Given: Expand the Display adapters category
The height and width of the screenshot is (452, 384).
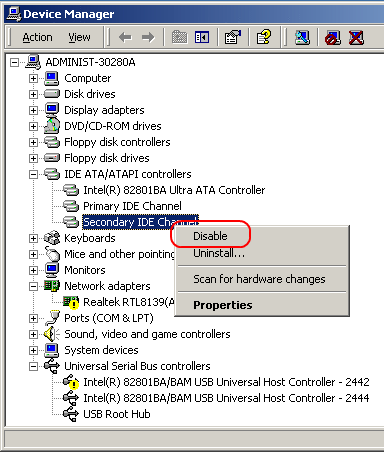Looking at the screenshot, I should coord(33,110).
